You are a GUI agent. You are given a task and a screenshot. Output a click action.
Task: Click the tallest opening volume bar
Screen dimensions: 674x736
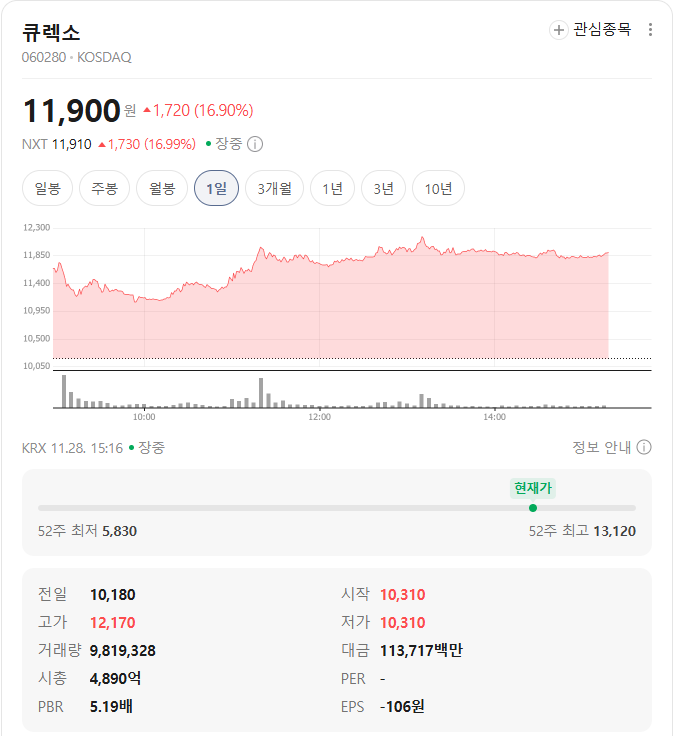64,391
